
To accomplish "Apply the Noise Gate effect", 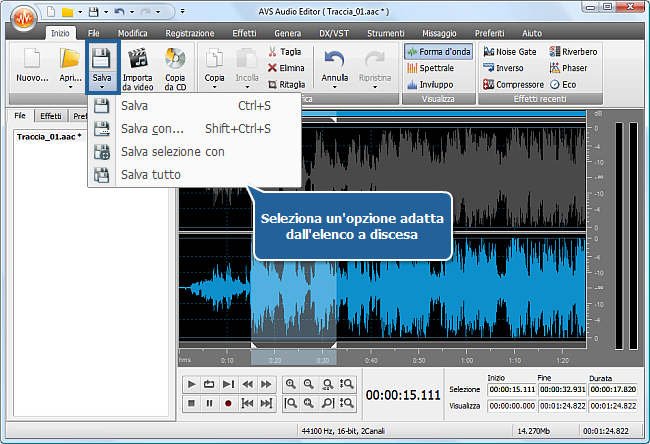I will (x=510, y=52).
